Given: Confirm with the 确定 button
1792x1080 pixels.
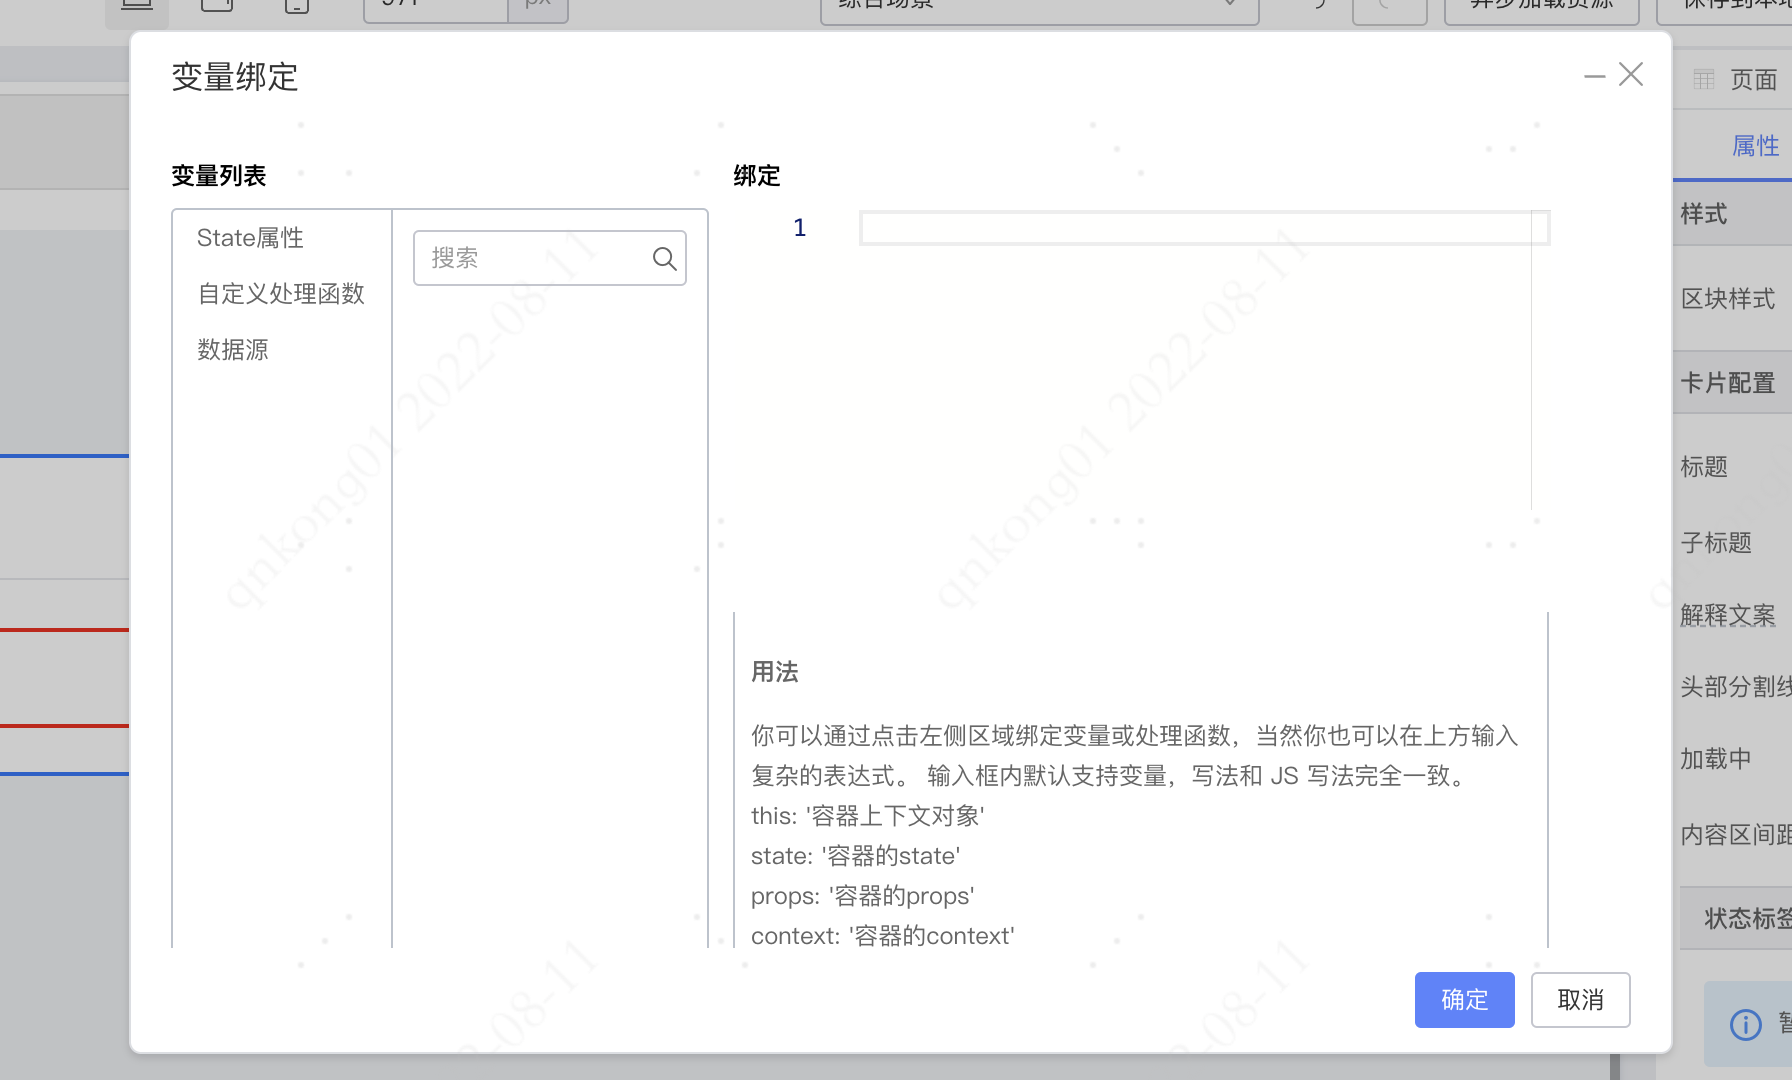Looking at the screenshot, I should 1464,1000.
